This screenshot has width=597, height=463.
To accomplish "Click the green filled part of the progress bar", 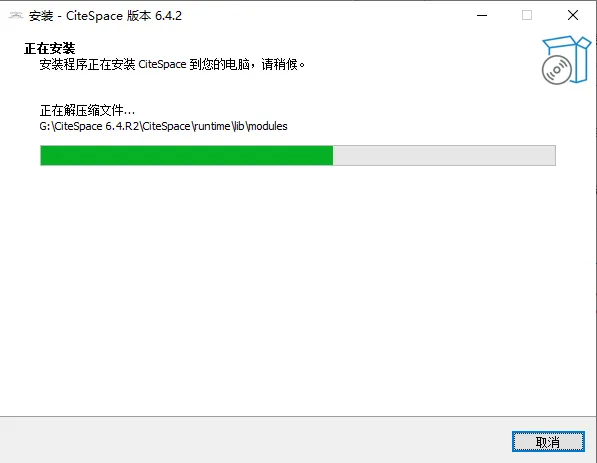I will pyautogui.click(x=187, y=155).
